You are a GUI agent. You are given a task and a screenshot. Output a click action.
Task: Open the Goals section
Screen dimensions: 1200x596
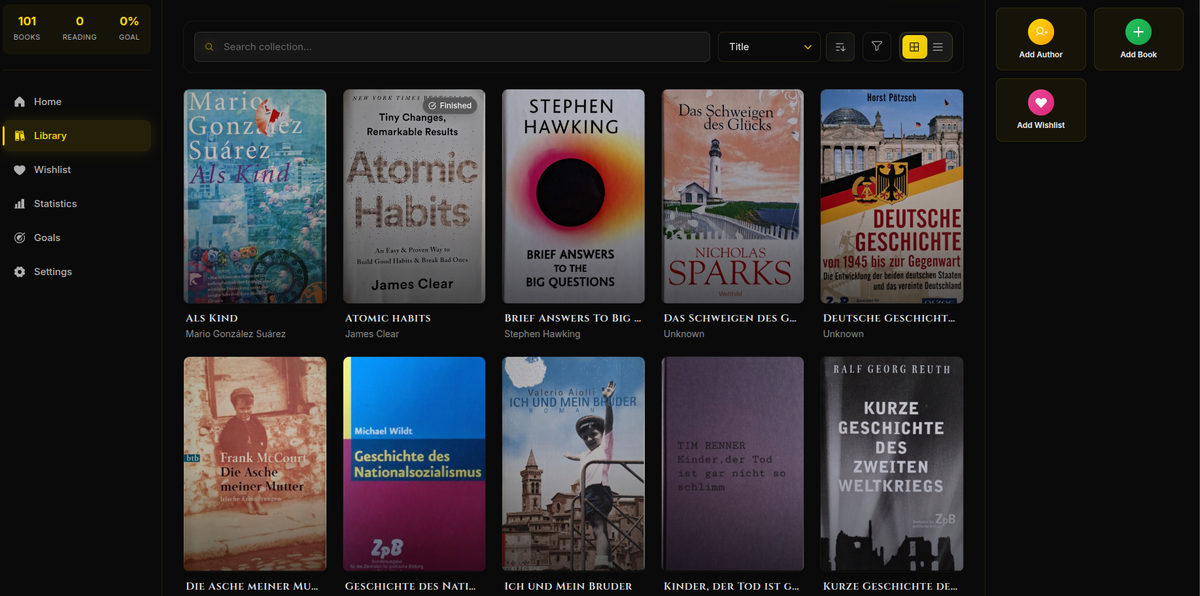click(x=76, y=238)
